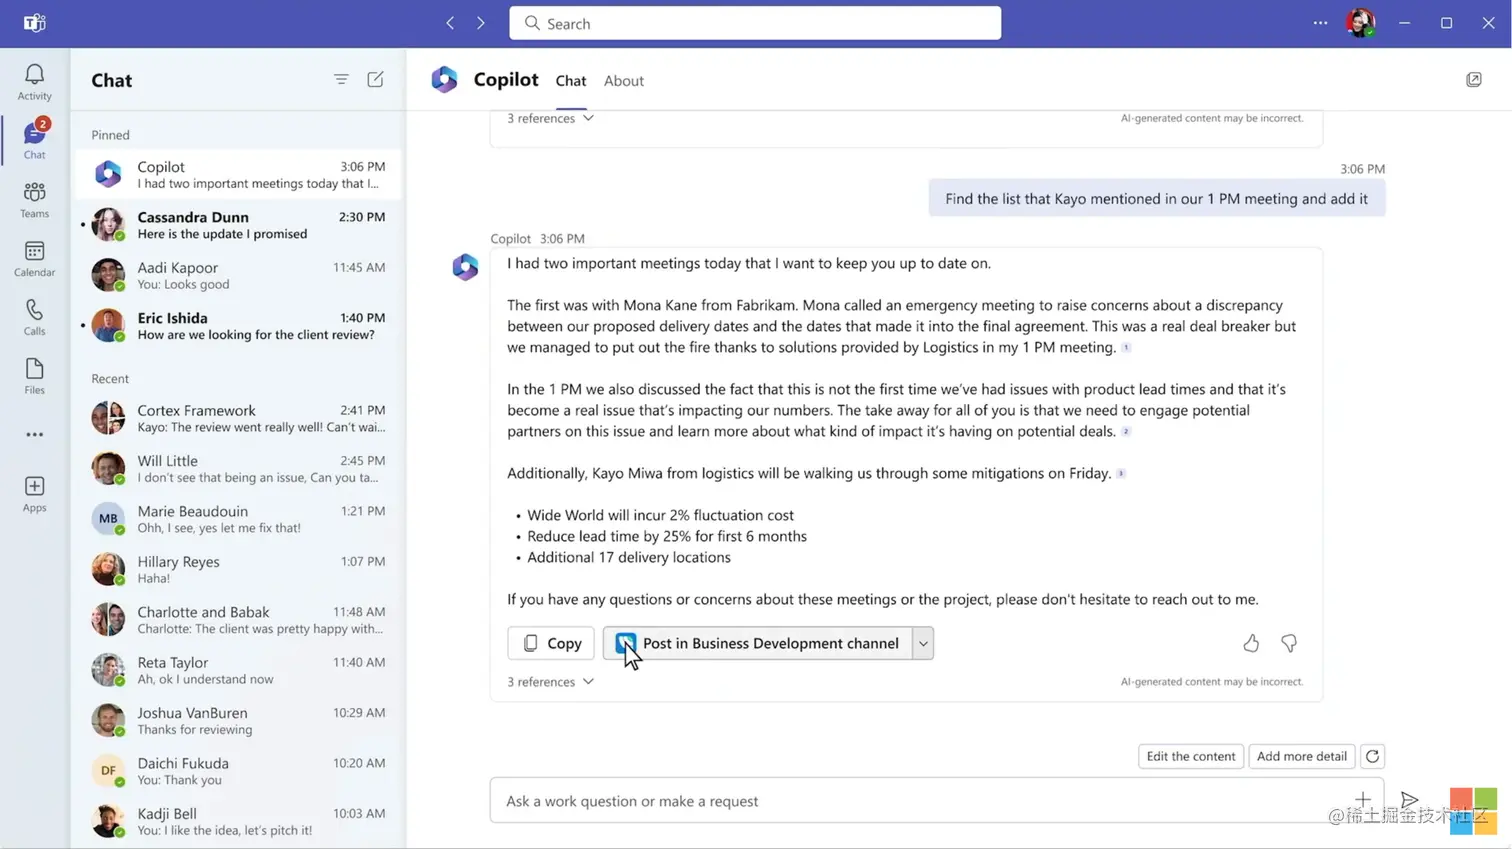The height and width of the screenshot is (849, 1512).
Task: Open the Chat section in sidebar
Action: tap(34, 139)
